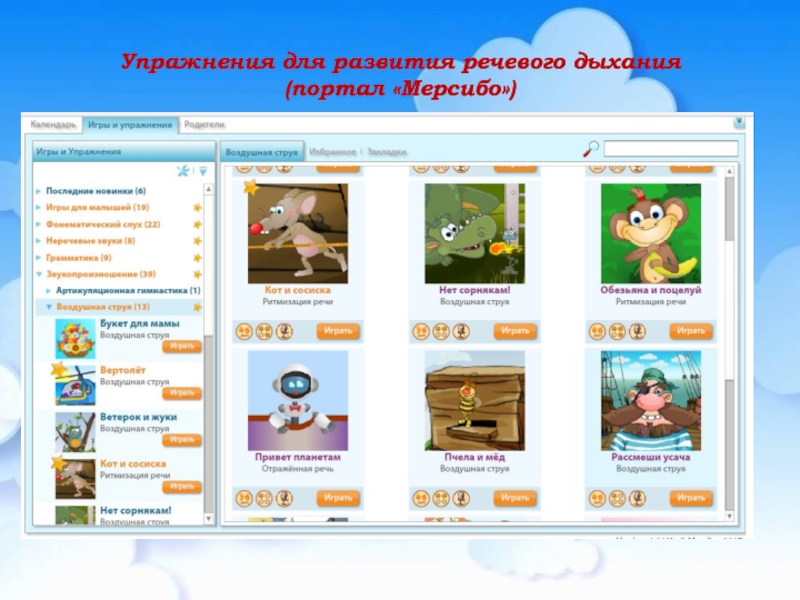This screenshot has height=600, width=800.
Task: Play the Пчела и мёд game
Action: (x=515, y=498)
